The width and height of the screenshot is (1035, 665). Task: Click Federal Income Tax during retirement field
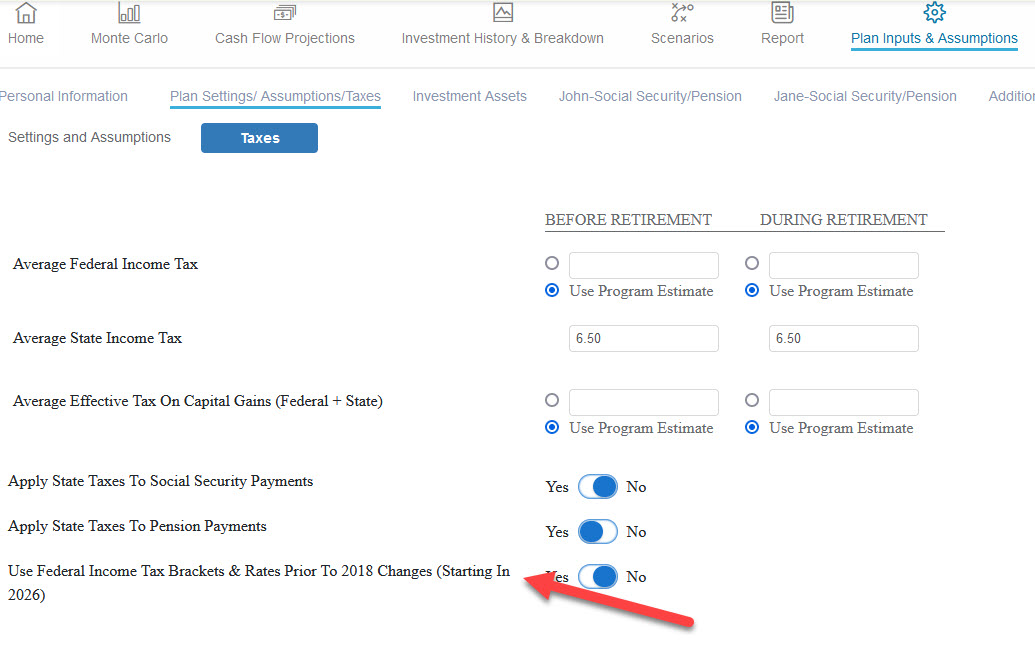click(x=843, y=265)
